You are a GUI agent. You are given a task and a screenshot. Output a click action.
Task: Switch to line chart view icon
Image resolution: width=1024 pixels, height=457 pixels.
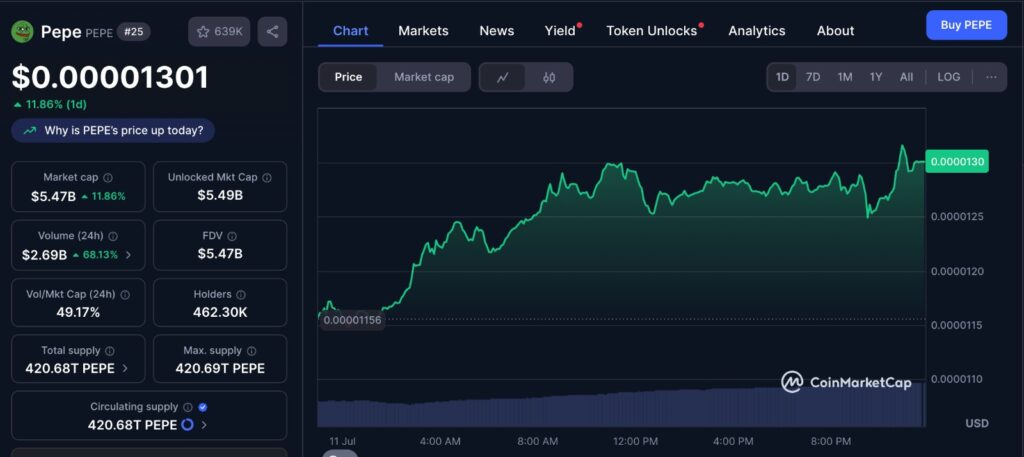(502, 78)
